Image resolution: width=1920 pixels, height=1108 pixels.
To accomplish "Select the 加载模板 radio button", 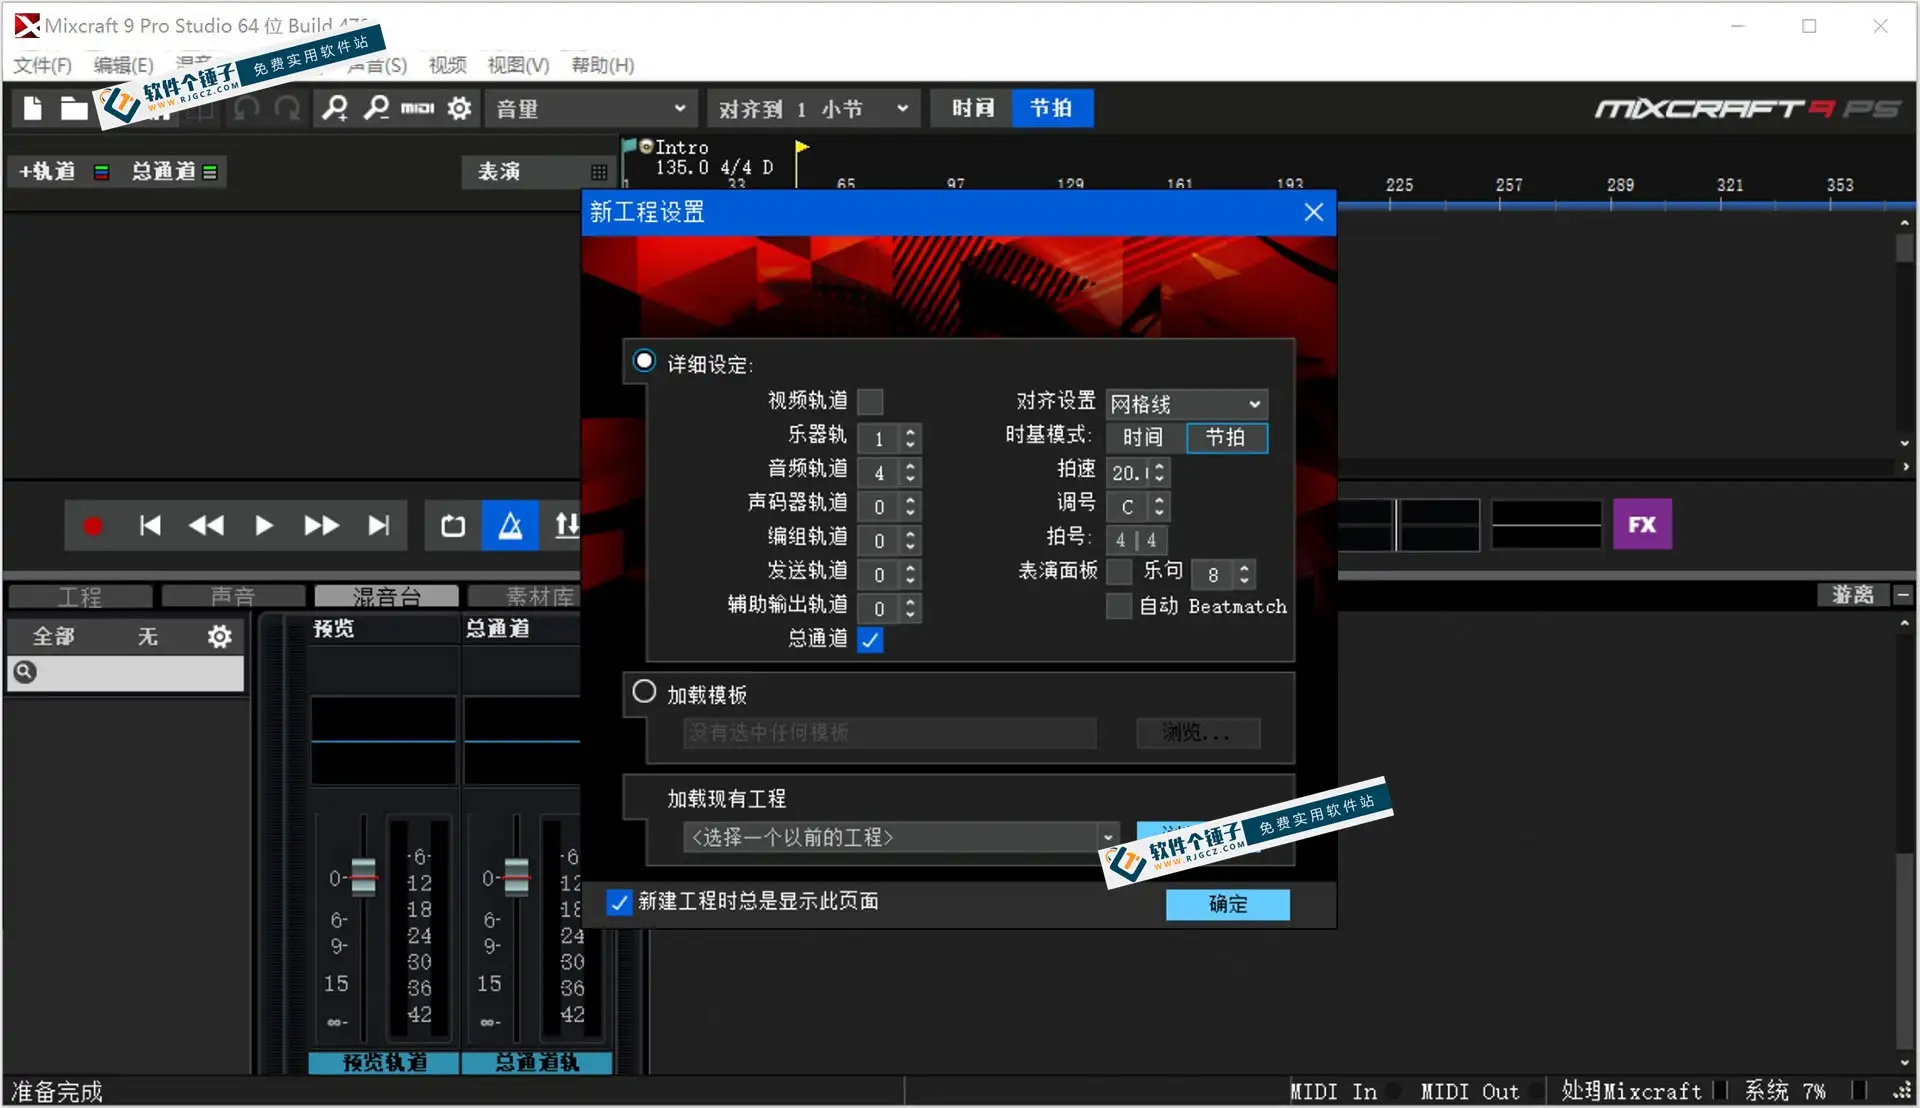I will click(x=643, y=692).
